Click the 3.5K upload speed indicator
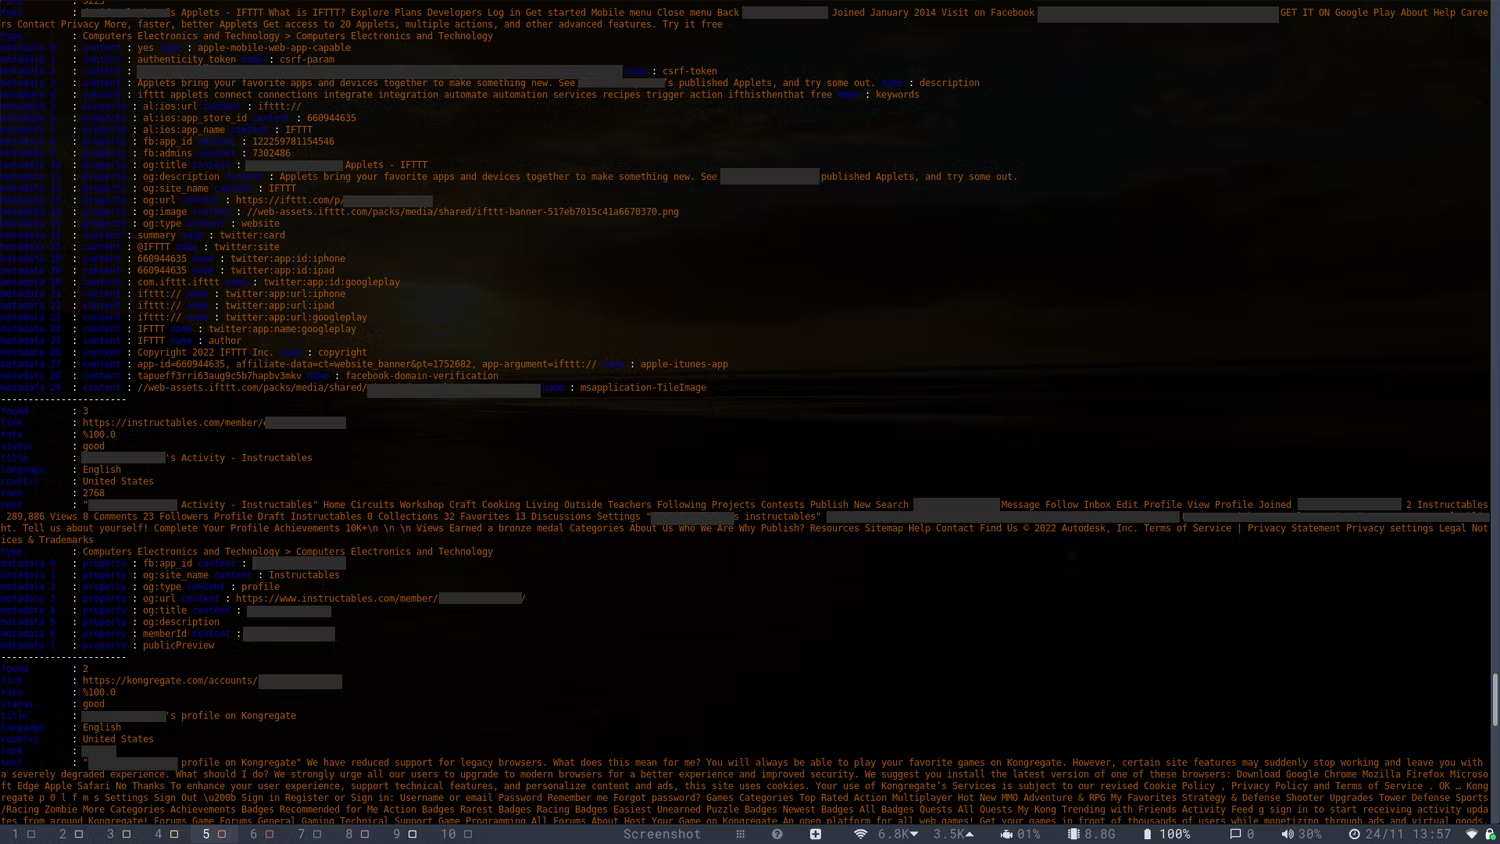This screenshot has width=1500, height=844. pos(953,834)
